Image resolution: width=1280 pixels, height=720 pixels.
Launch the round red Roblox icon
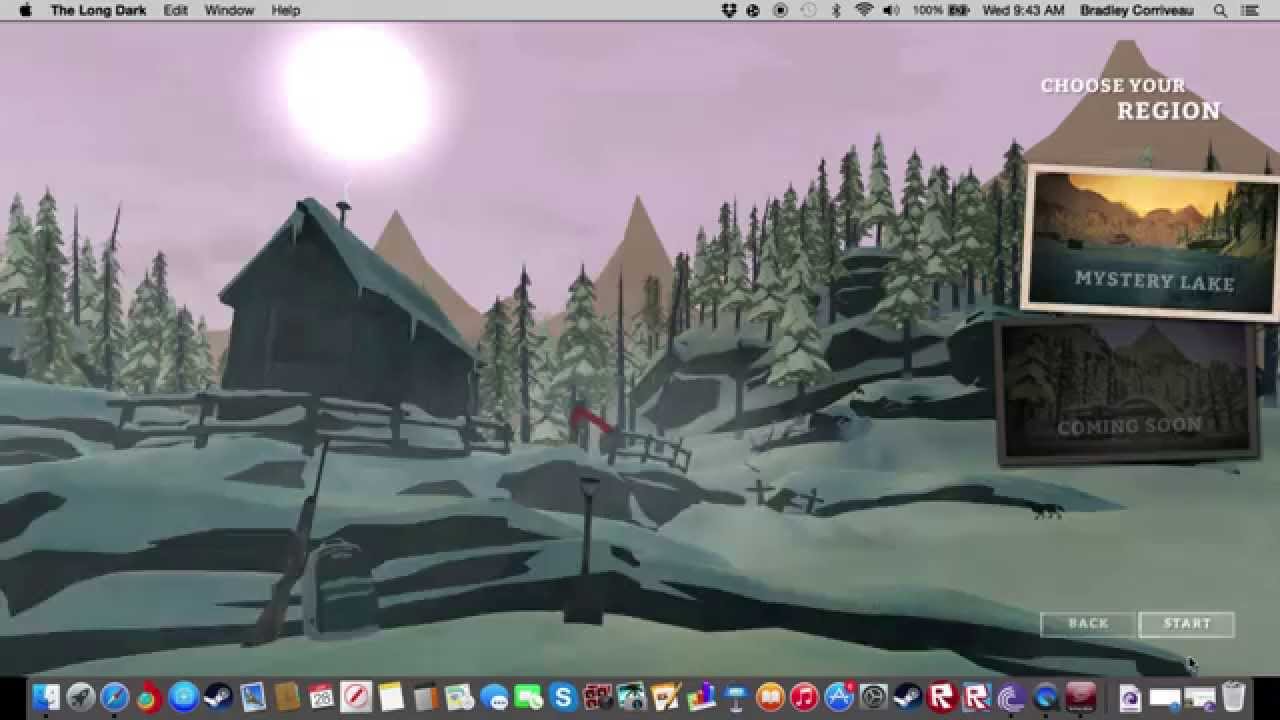click(x=943, y=697)
